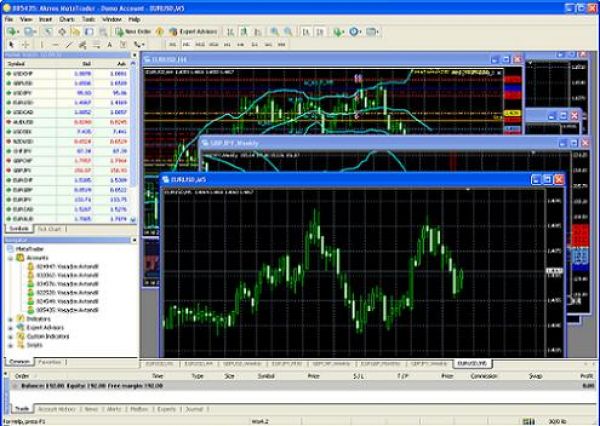Close the Navigator panel

click(x=134, y=241)
